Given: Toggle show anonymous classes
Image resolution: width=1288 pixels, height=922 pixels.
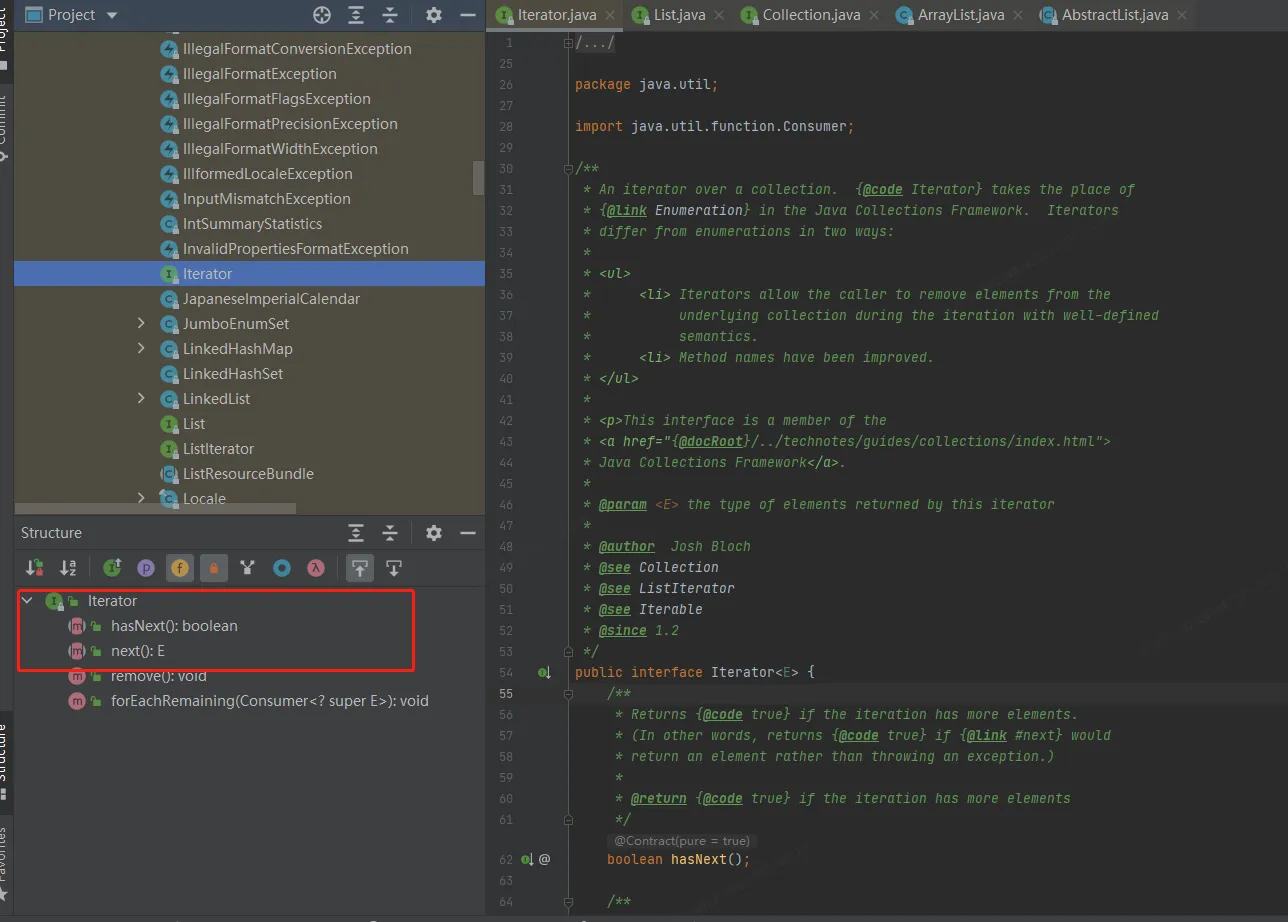Looking at the screenshot, I should click(282, 568).
